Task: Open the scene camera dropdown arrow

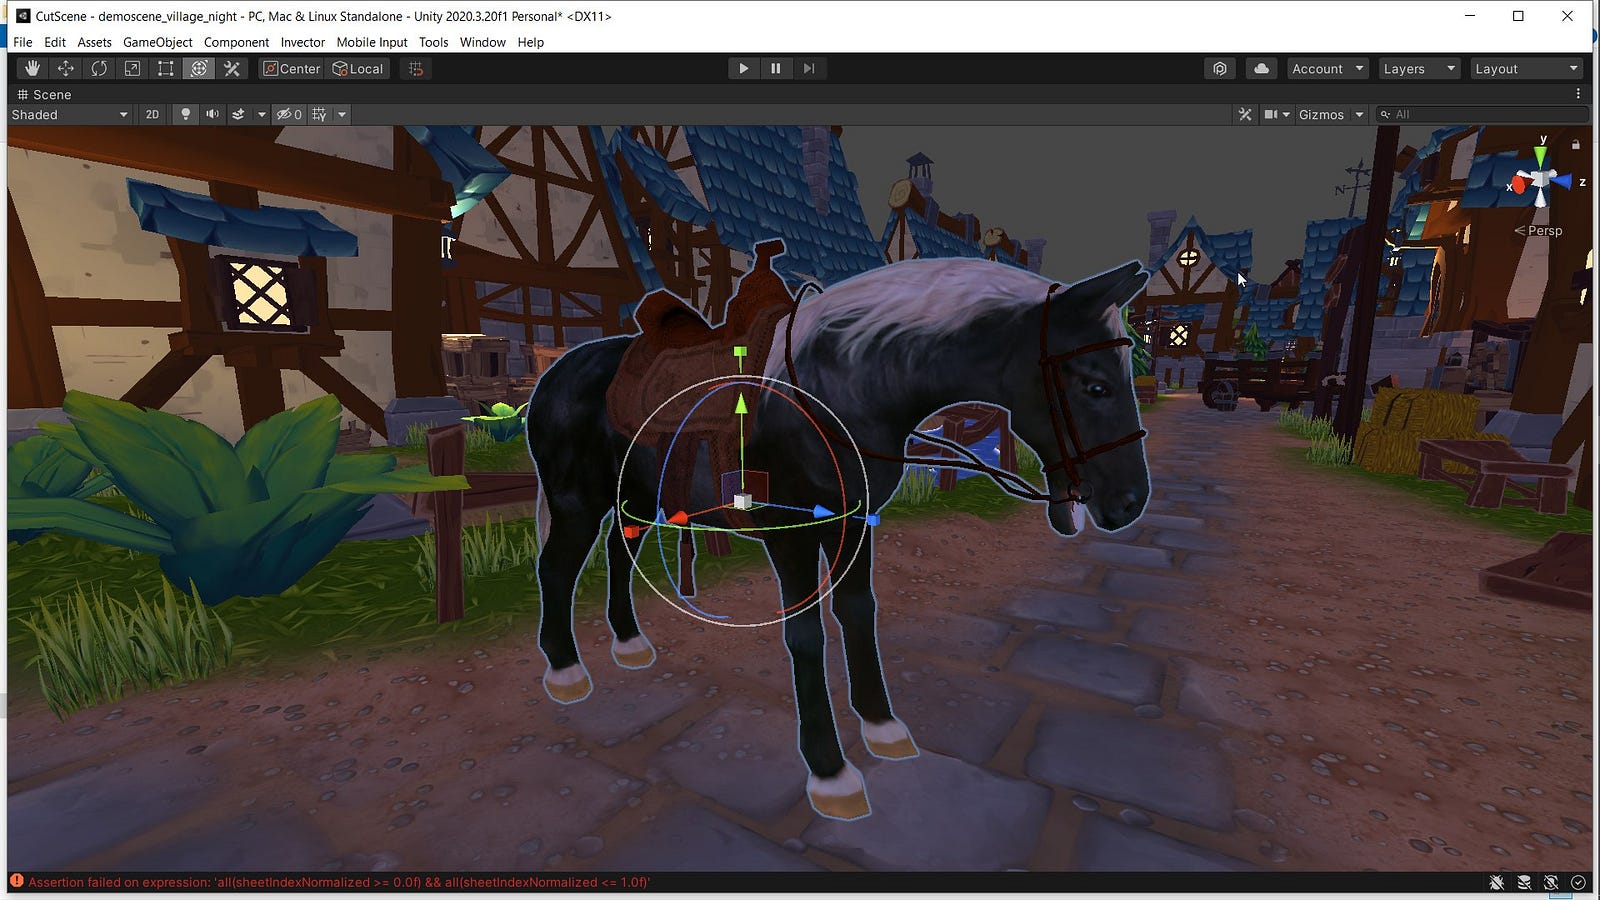Action: pos(1286,114)
